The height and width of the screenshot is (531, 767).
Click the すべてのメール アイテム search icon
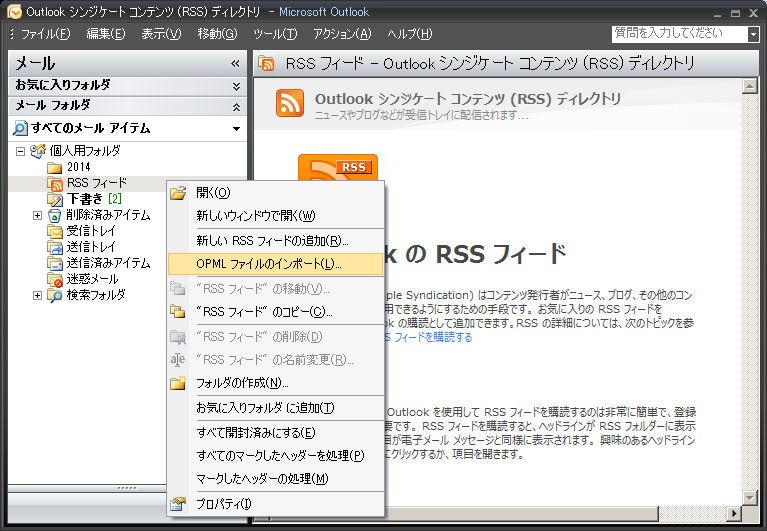coord(20,129)
